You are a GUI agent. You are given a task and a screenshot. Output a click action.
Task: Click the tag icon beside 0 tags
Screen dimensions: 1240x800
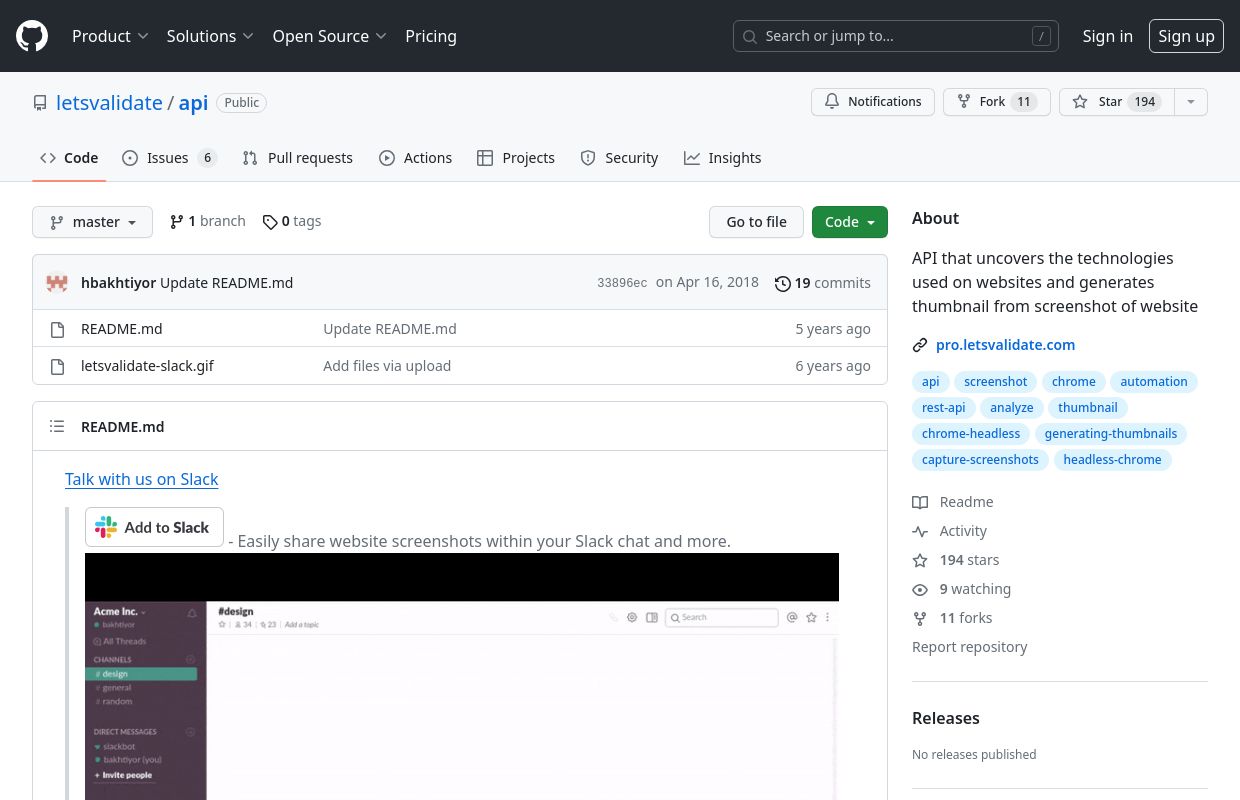point(270,222)
